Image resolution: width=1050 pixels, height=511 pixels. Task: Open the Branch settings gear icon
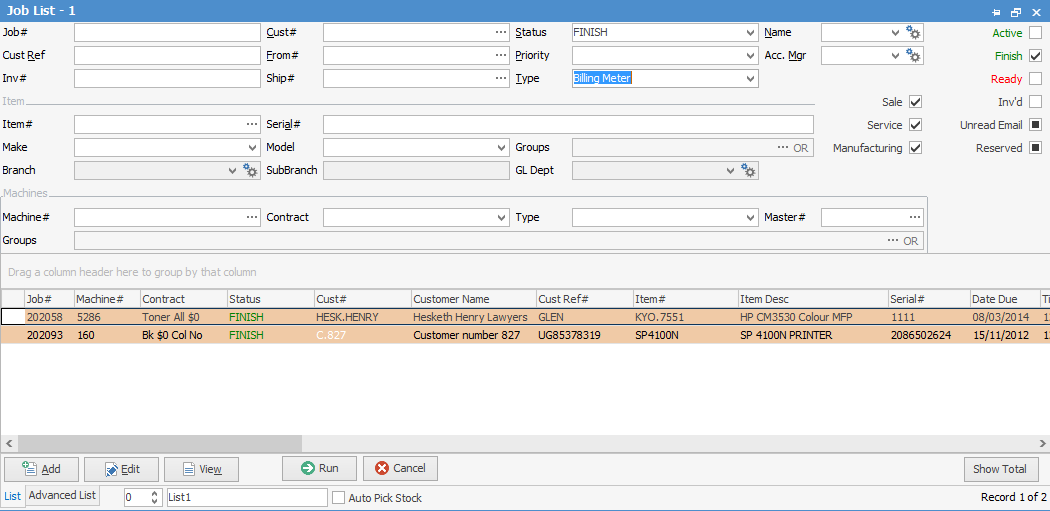(250, 171)
